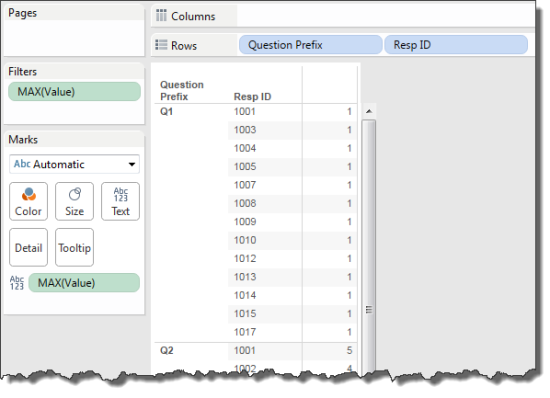Viewport: 550px width, 398px height.
Task: Select Resp ID 1004 row
Action: [x=245, y=148]
